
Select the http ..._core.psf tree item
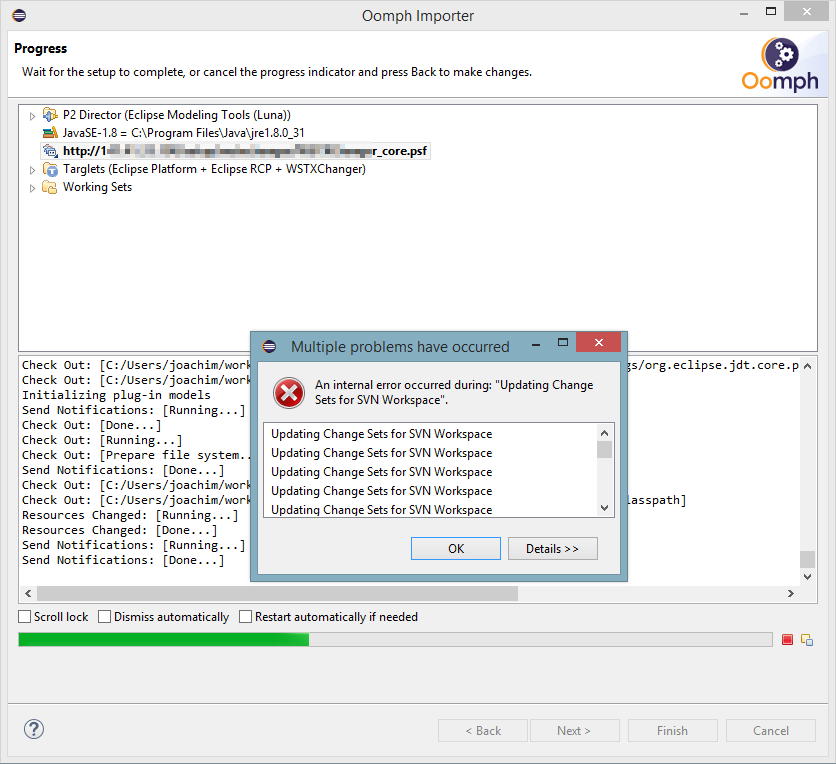pyautogui.click(x=245, y=151)
